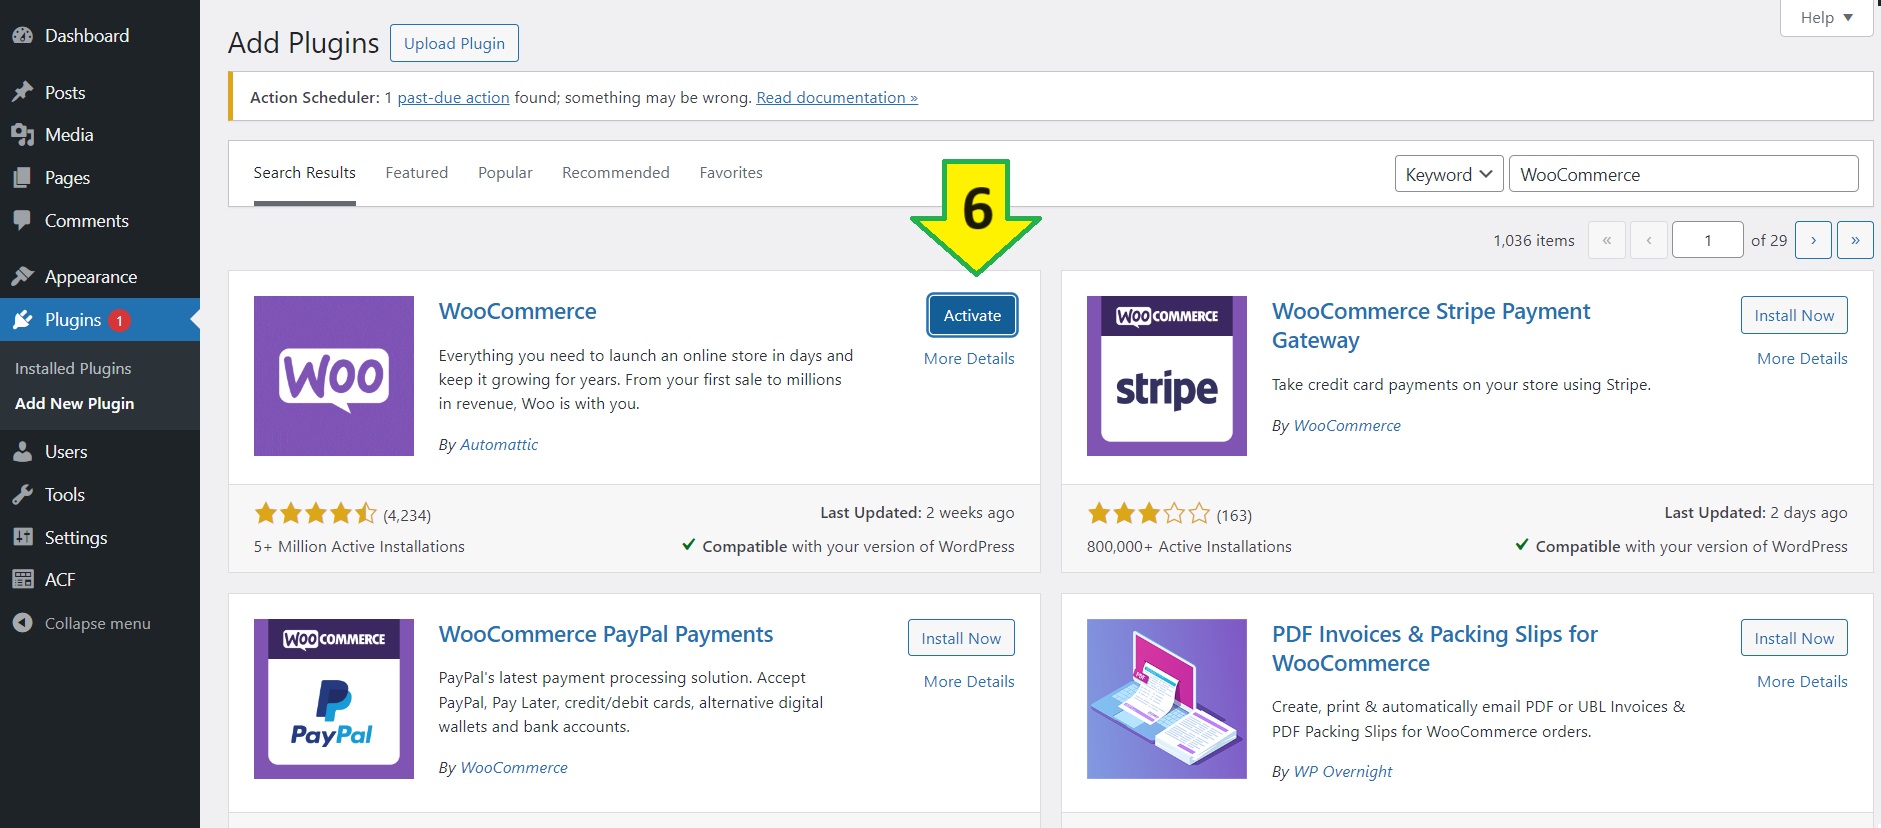Viewport: 1881px width, 828px height.
Task: Open the WP Overnight author link
Action: click(1343, 771)
